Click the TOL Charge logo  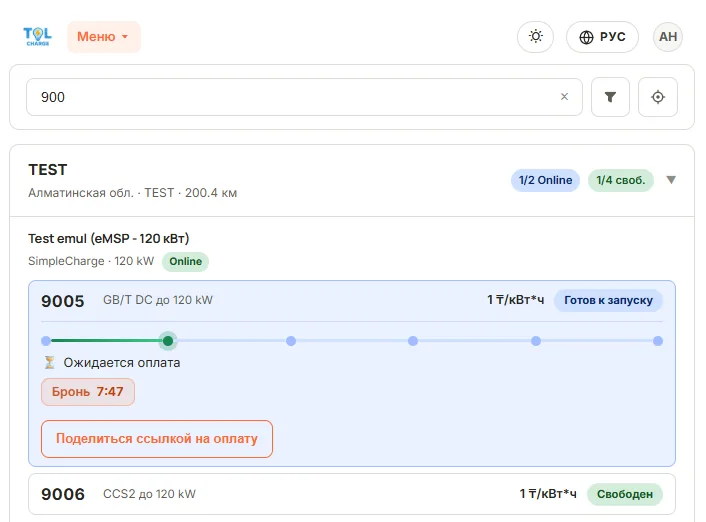click(37, 36)
